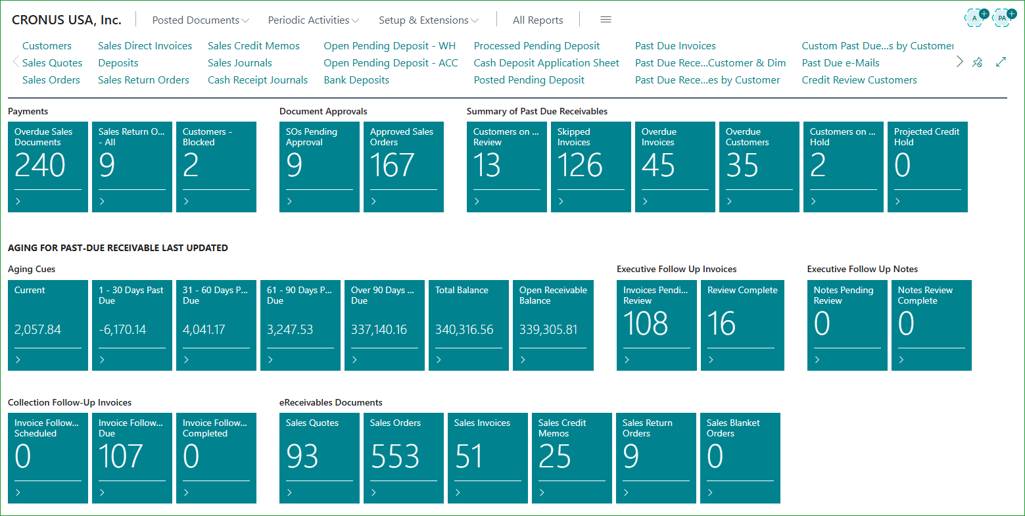
Task: Expand the Periodic Activities menu
Action: [x=313, y=20]
